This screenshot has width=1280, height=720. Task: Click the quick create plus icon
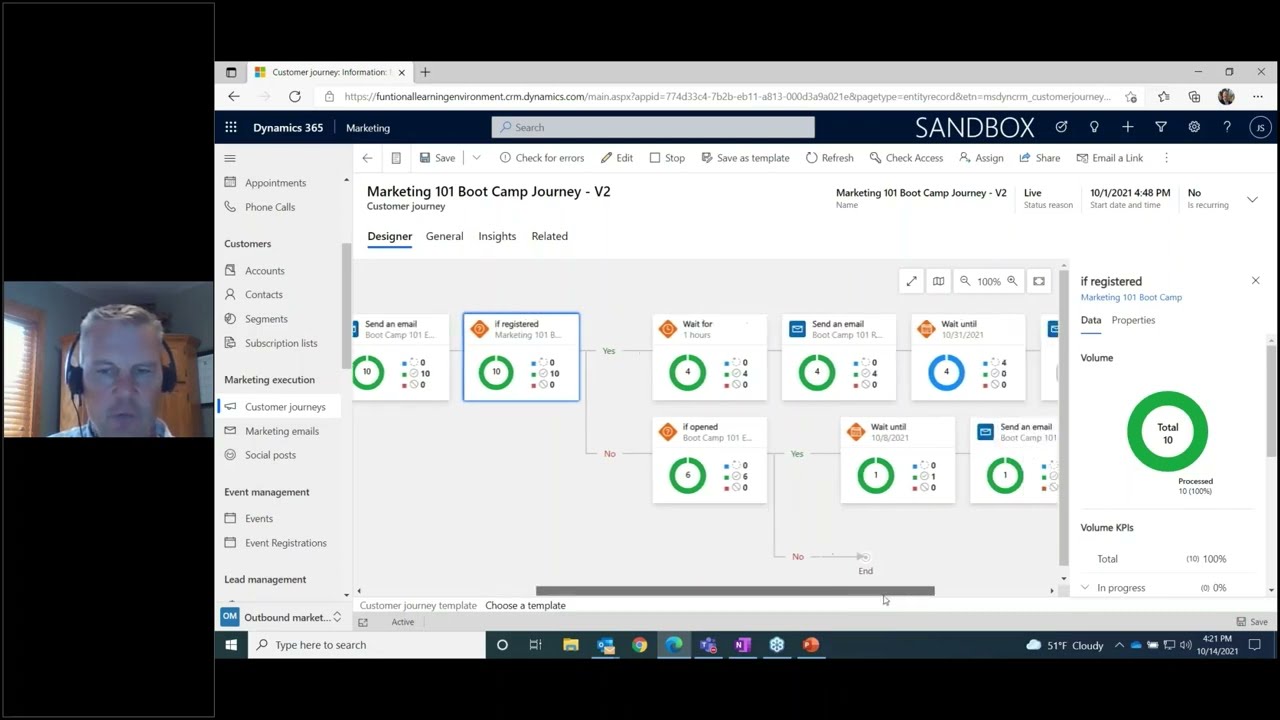coord(1127,127)
